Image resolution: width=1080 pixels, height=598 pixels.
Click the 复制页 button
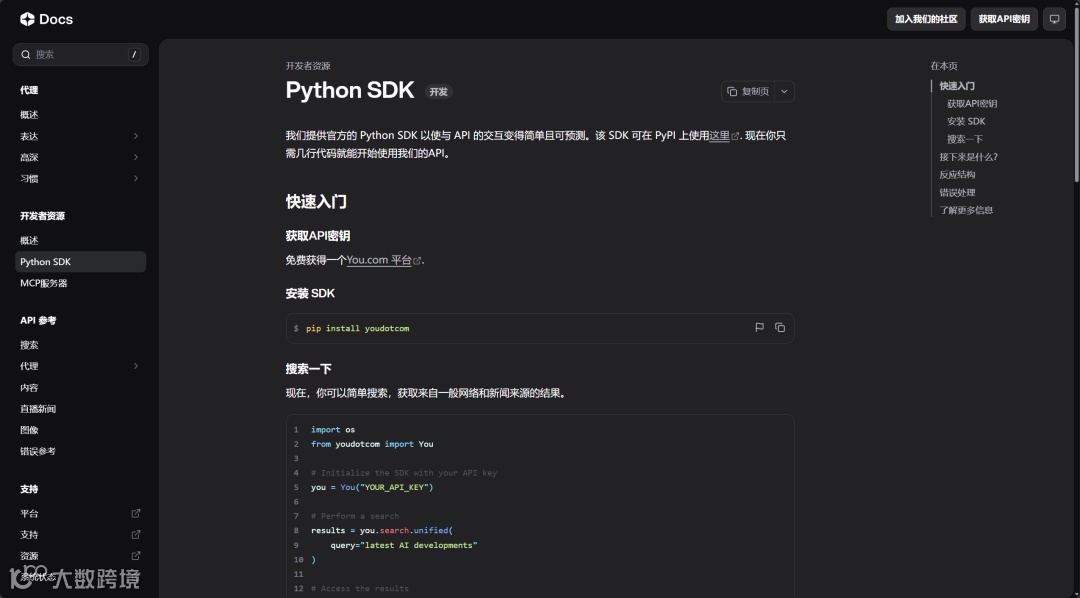748,92
